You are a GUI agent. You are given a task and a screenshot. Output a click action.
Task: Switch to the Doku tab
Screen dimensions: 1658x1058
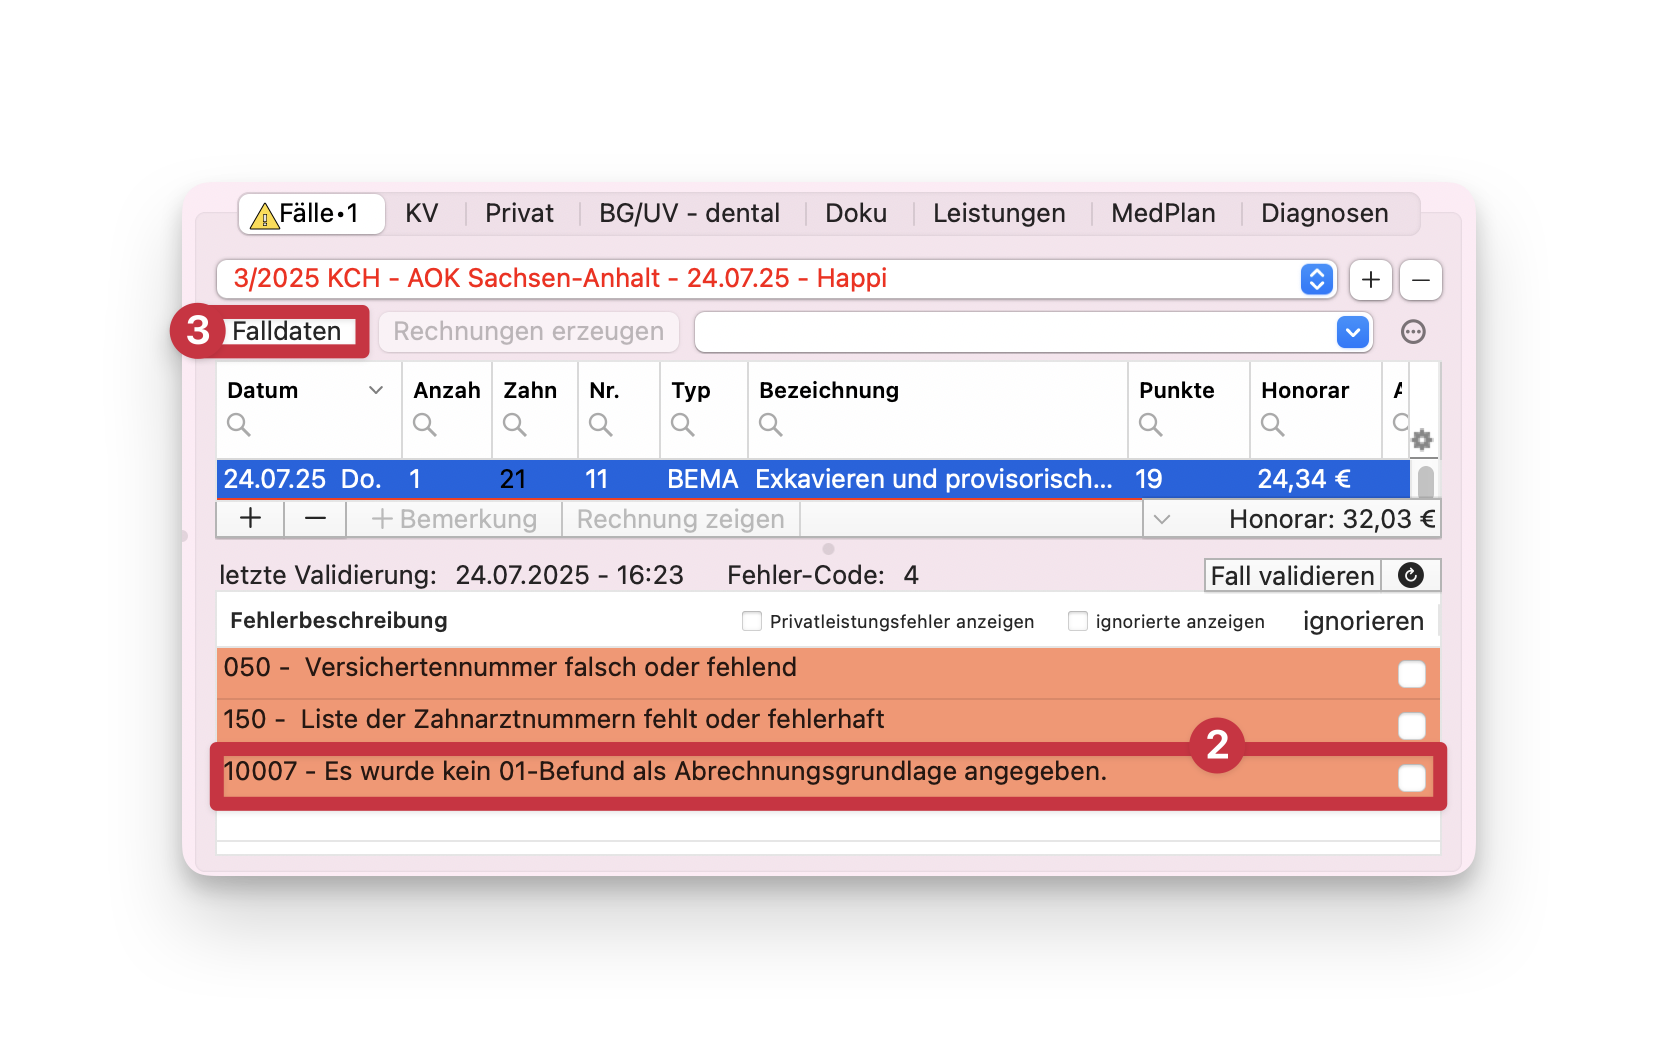[856, 214]
